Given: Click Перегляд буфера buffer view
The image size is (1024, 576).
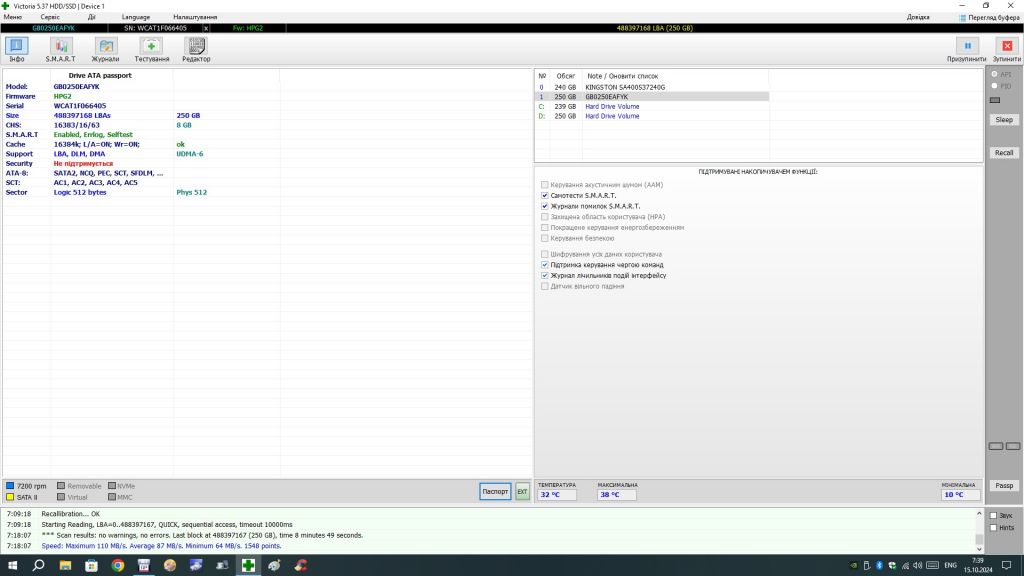Looking at the screenshot, I should tap(989, 18).
